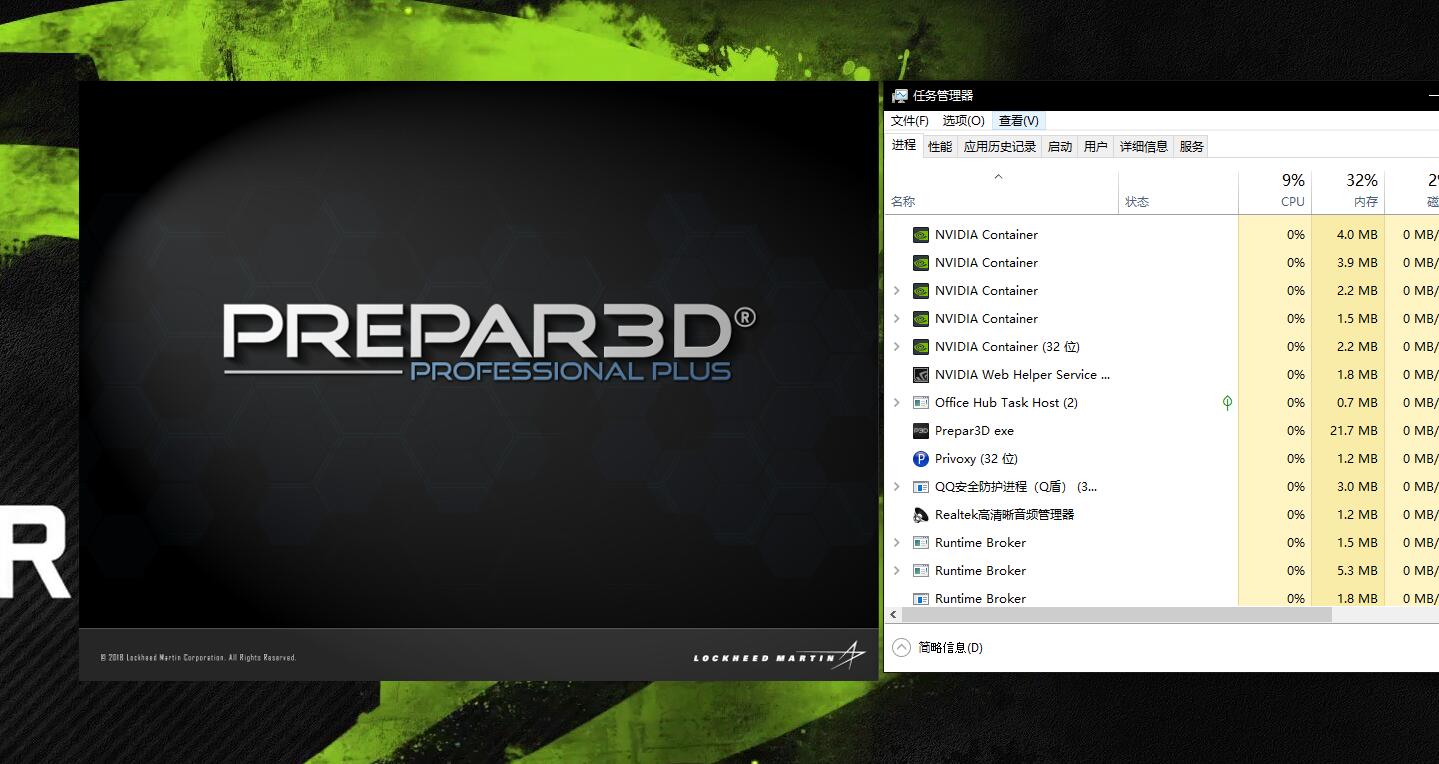Click the circled up-arrow icon beside 简略信息

[901, 647]
